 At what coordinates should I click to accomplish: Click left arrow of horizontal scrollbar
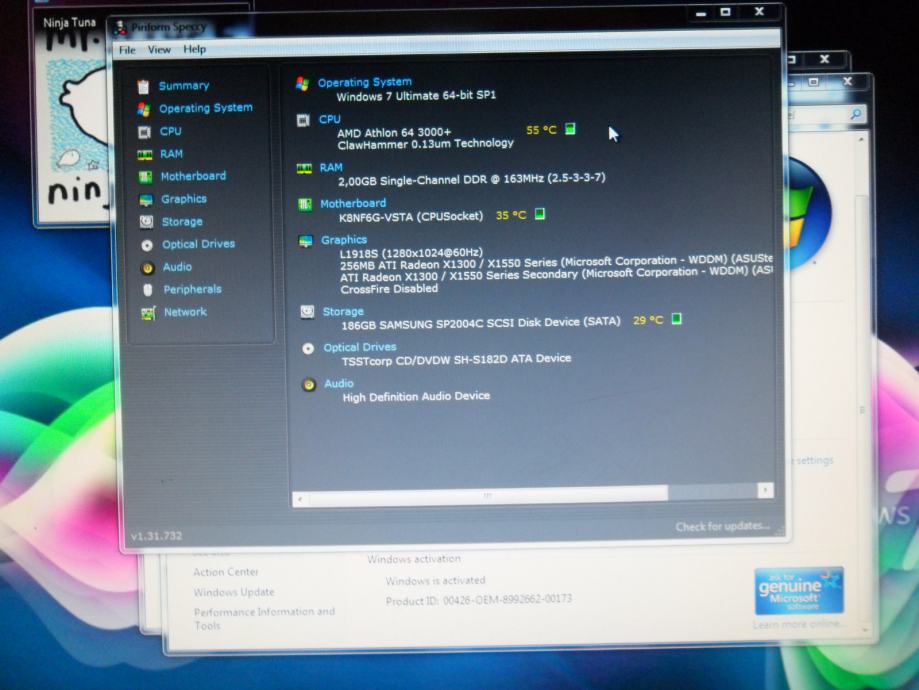[300, 499]
